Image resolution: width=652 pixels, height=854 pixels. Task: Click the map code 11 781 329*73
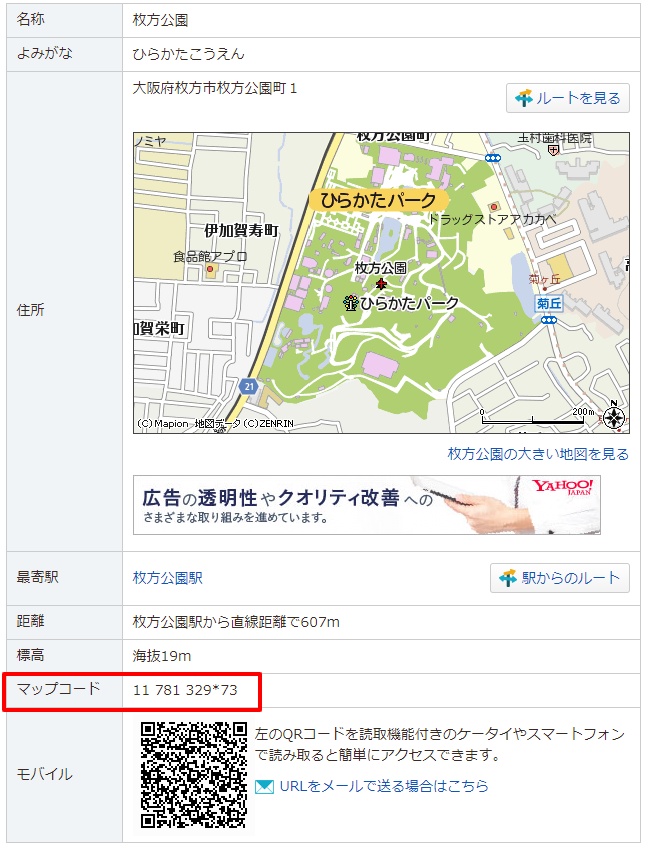[185, 690]
